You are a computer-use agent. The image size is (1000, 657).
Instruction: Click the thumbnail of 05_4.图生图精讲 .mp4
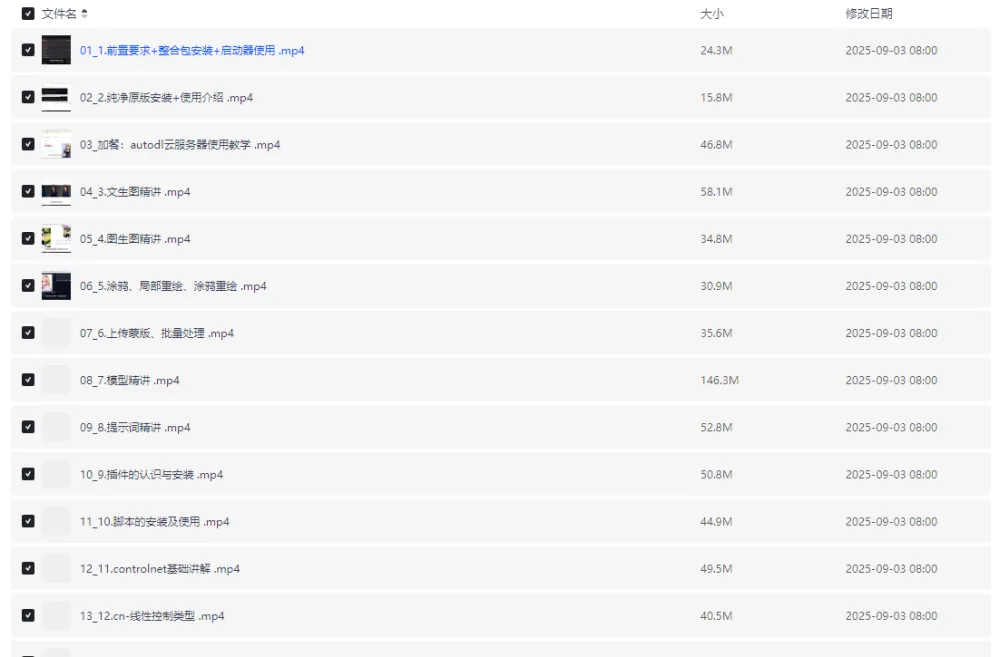coord(56,239)
